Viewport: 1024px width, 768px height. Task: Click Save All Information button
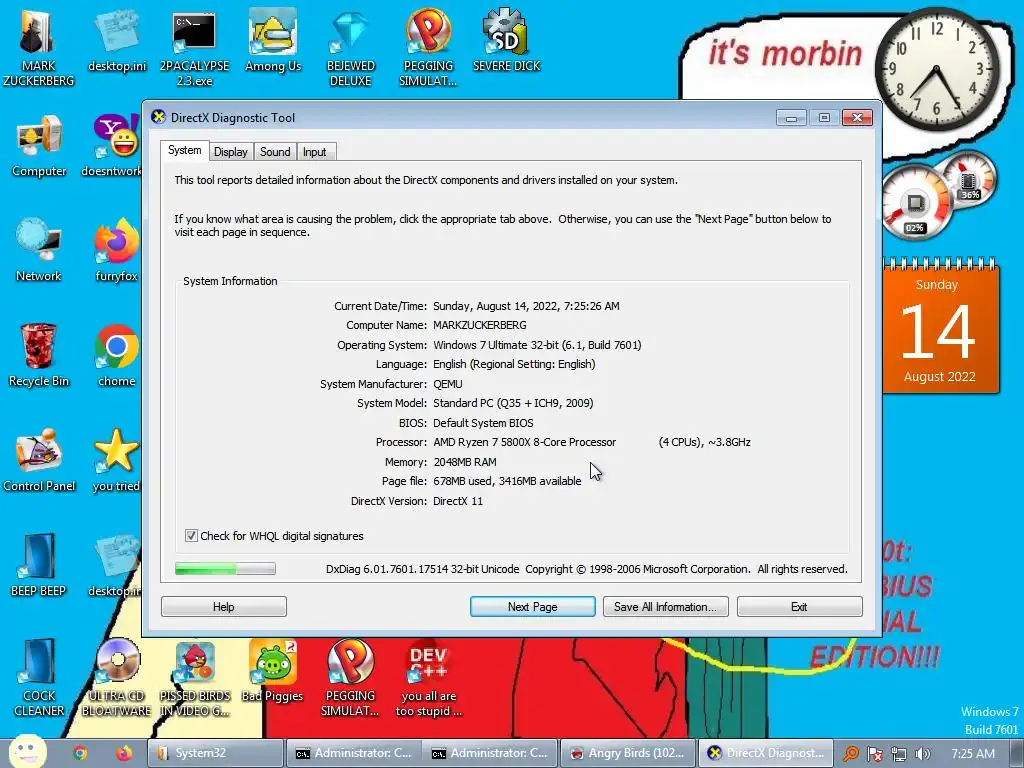pyautogui.click(x=665, y=607)
